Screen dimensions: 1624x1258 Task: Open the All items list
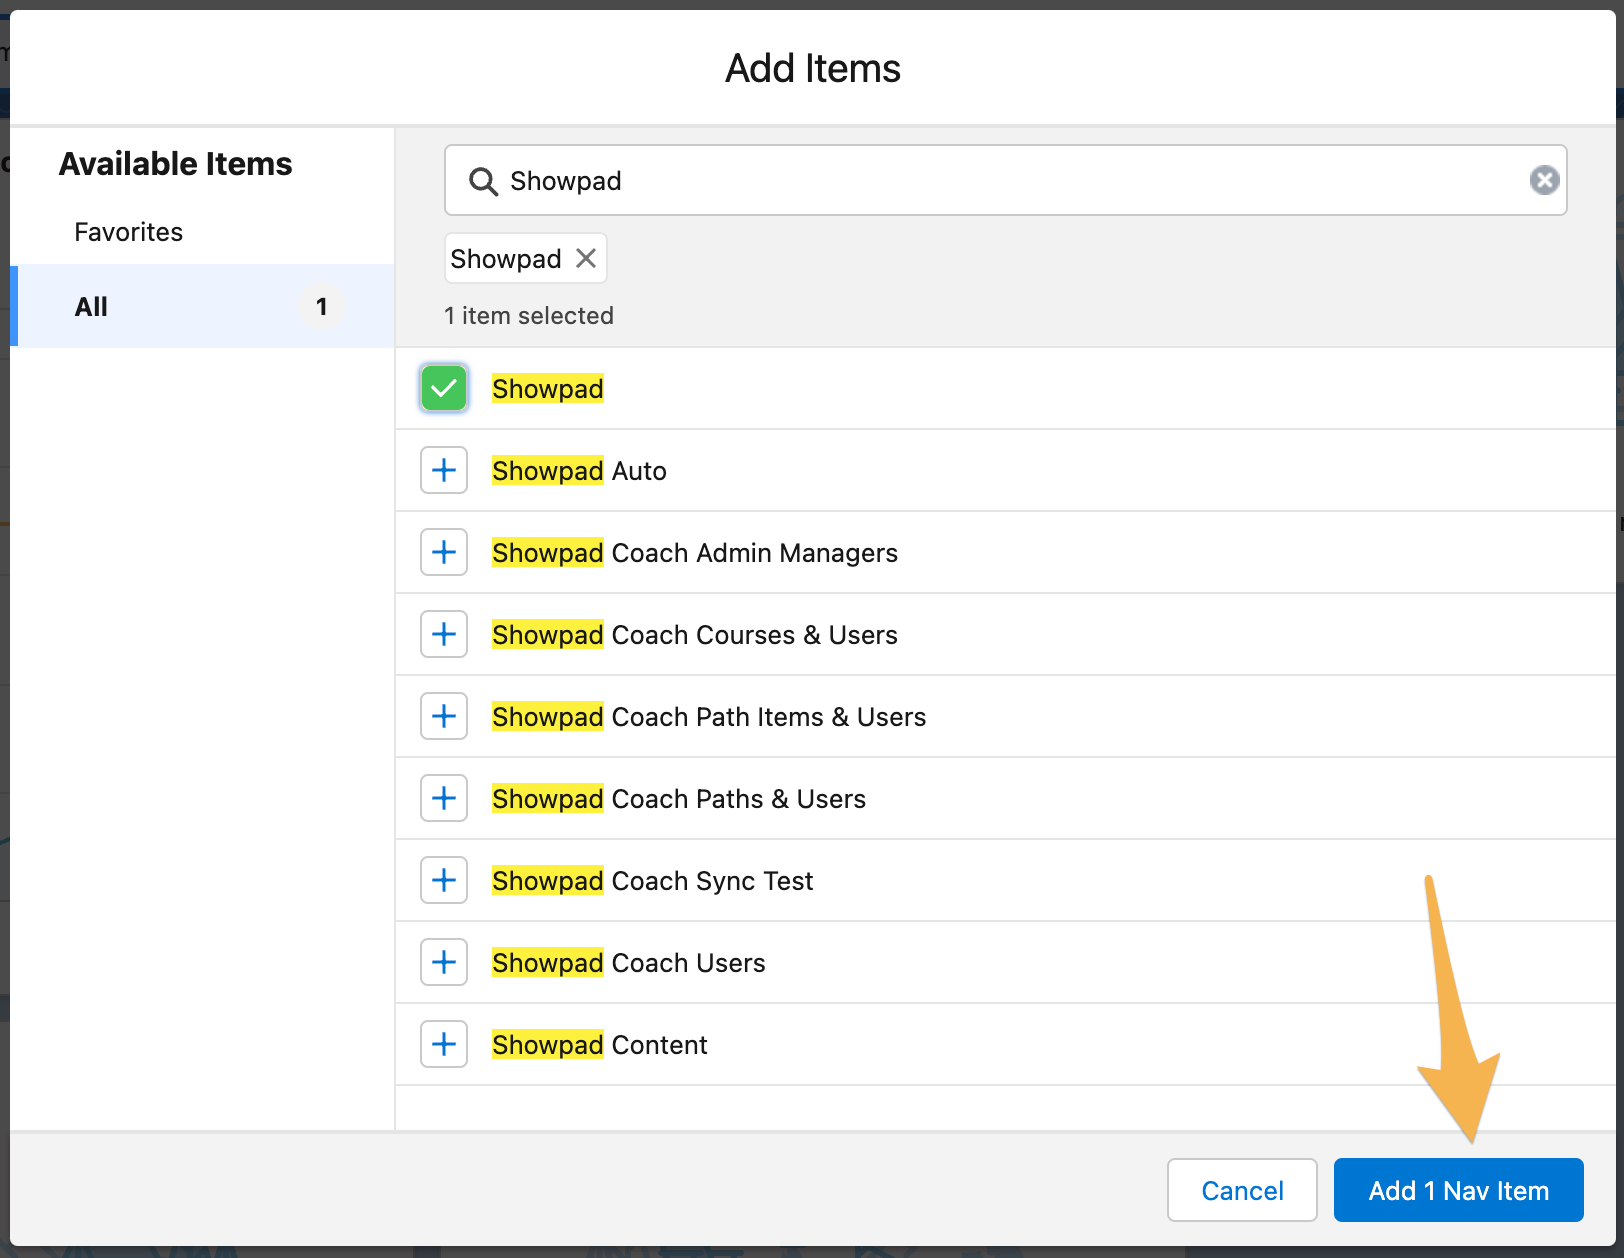click(x=91, y=306)
